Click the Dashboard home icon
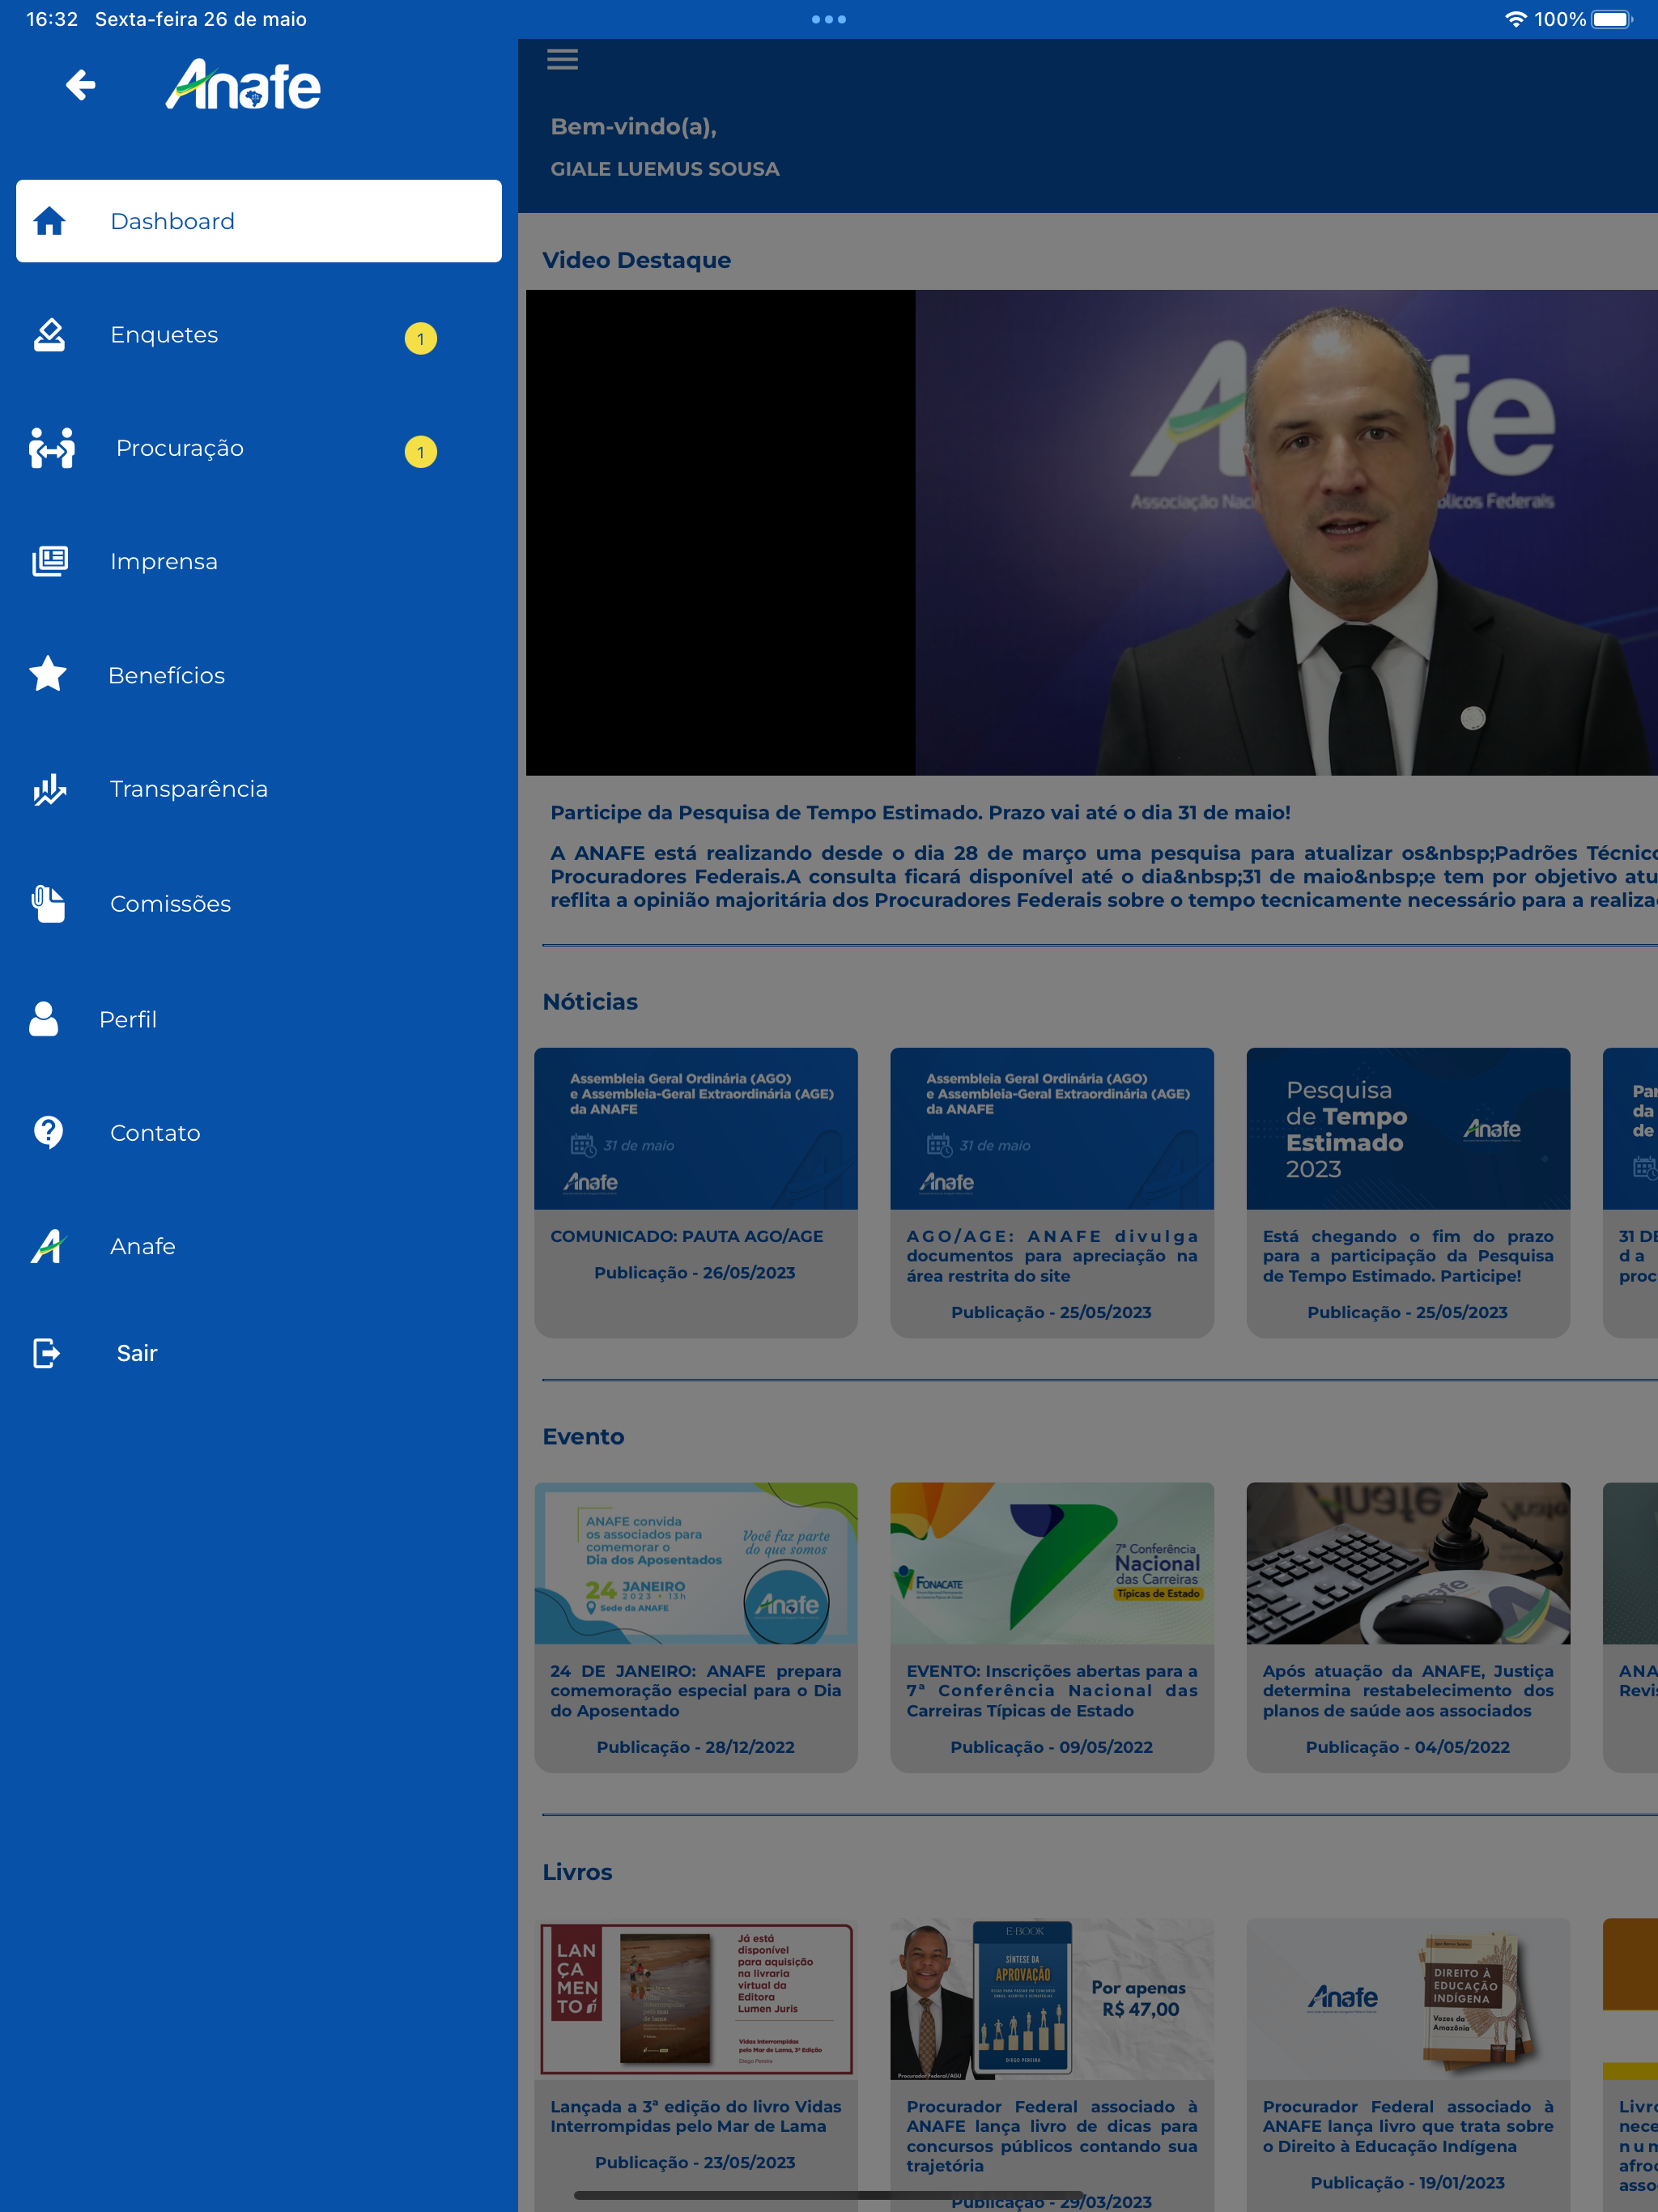The width and height of the screenshot is (1658, 2212). 49,221
